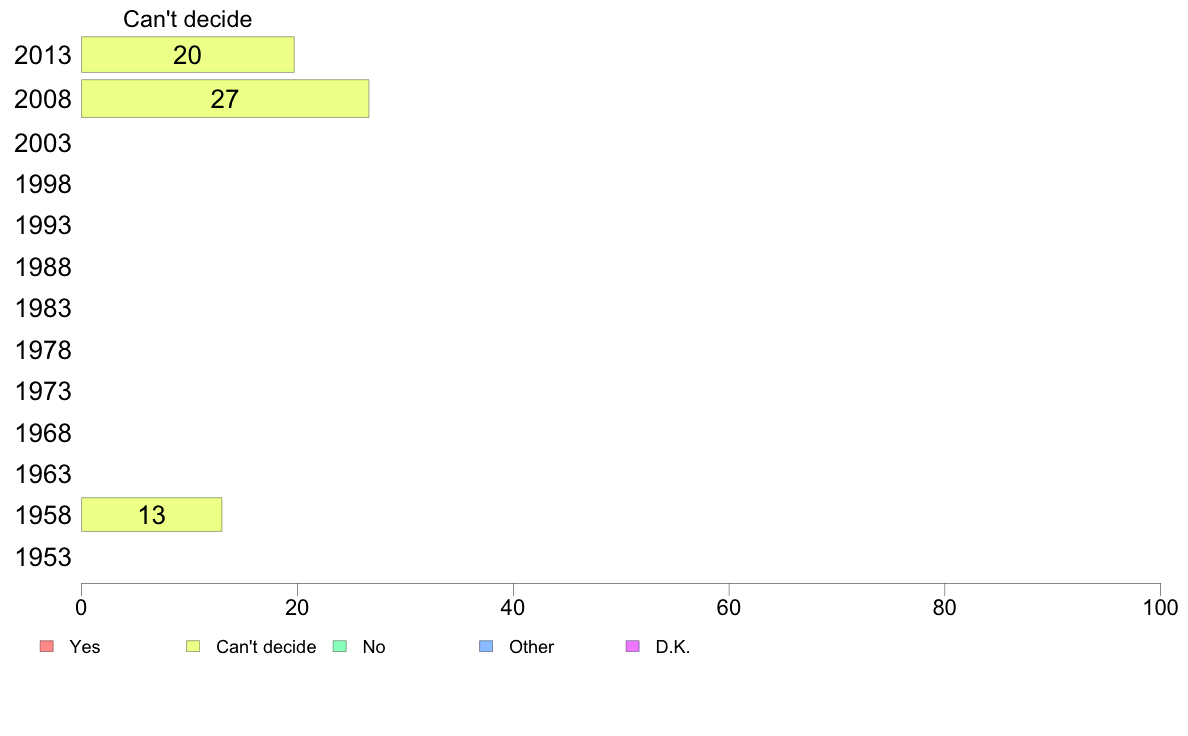Click the yellow Can't decide legend swatch
1188x736 pixels.
(193, 646)
